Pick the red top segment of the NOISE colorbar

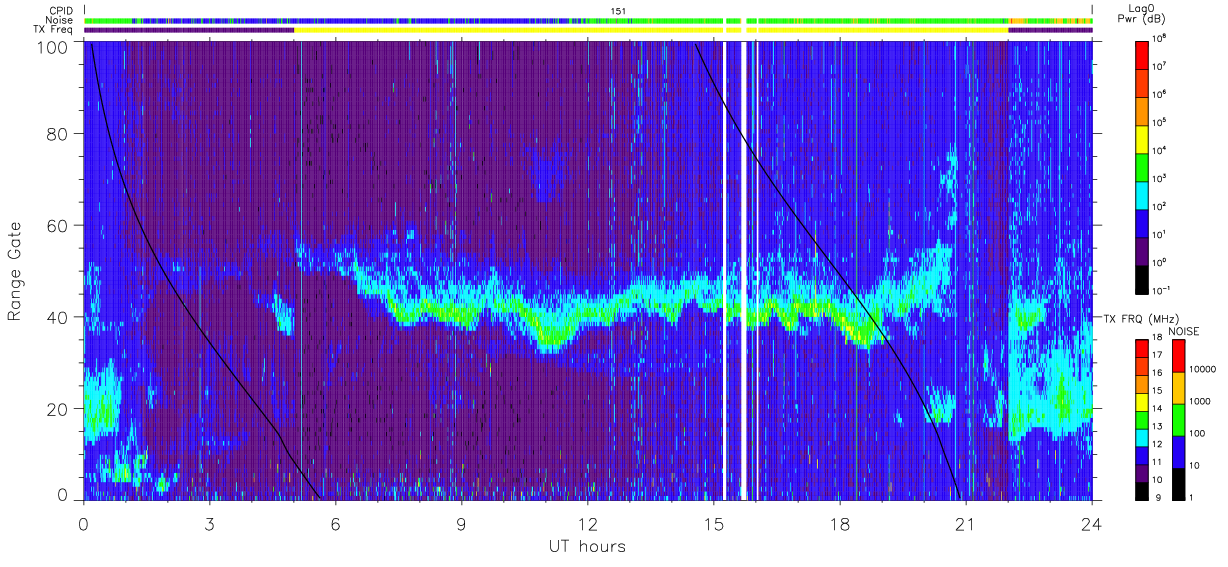1177,355
